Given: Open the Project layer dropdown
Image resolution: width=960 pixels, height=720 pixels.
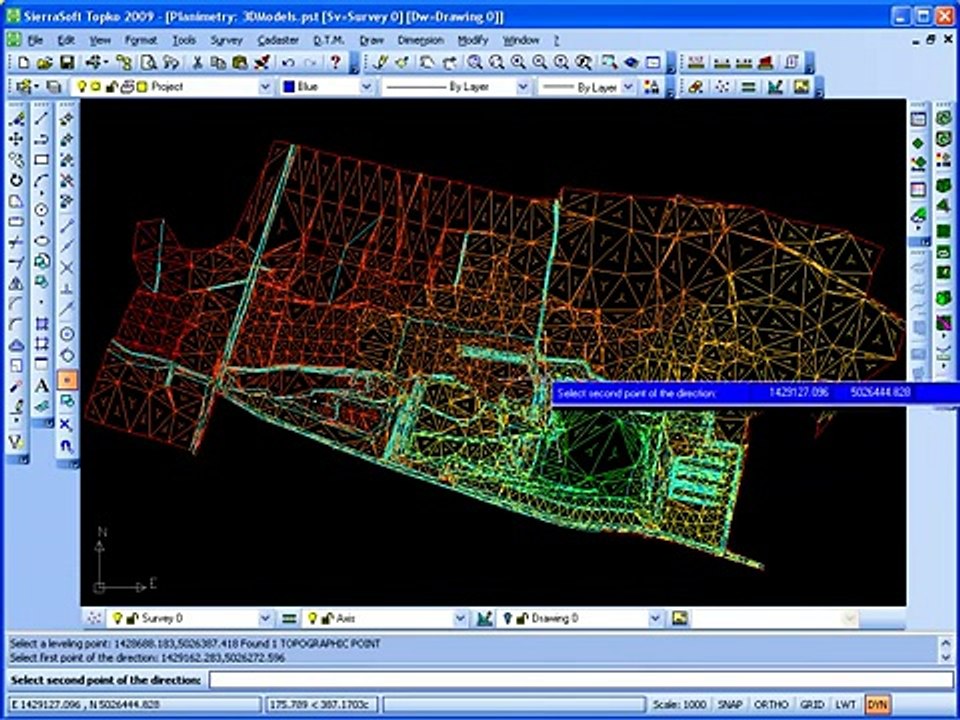Looking at the screenshot, I should click(265, 87).
